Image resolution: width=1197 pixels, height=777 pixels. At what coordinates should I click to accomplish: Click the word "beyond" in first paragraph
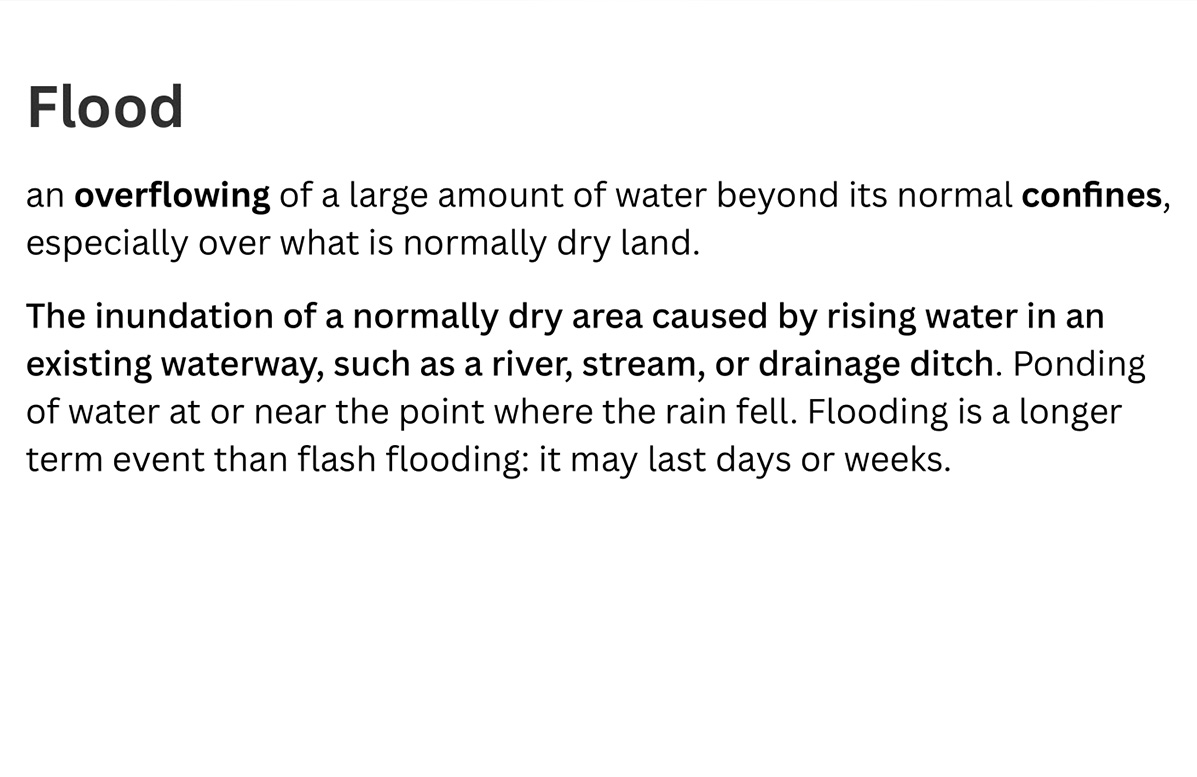tap(777, 196)
